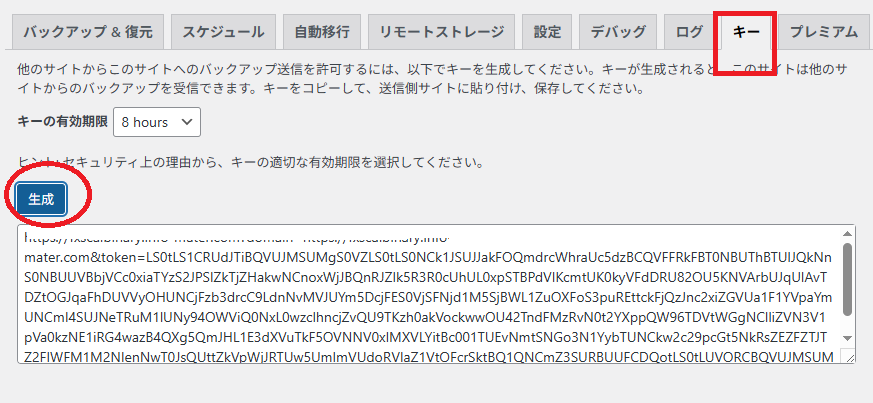This screenshot has width=873, height=403.
Task: Click the ヒント security hint text
Action: click(250, 161)
